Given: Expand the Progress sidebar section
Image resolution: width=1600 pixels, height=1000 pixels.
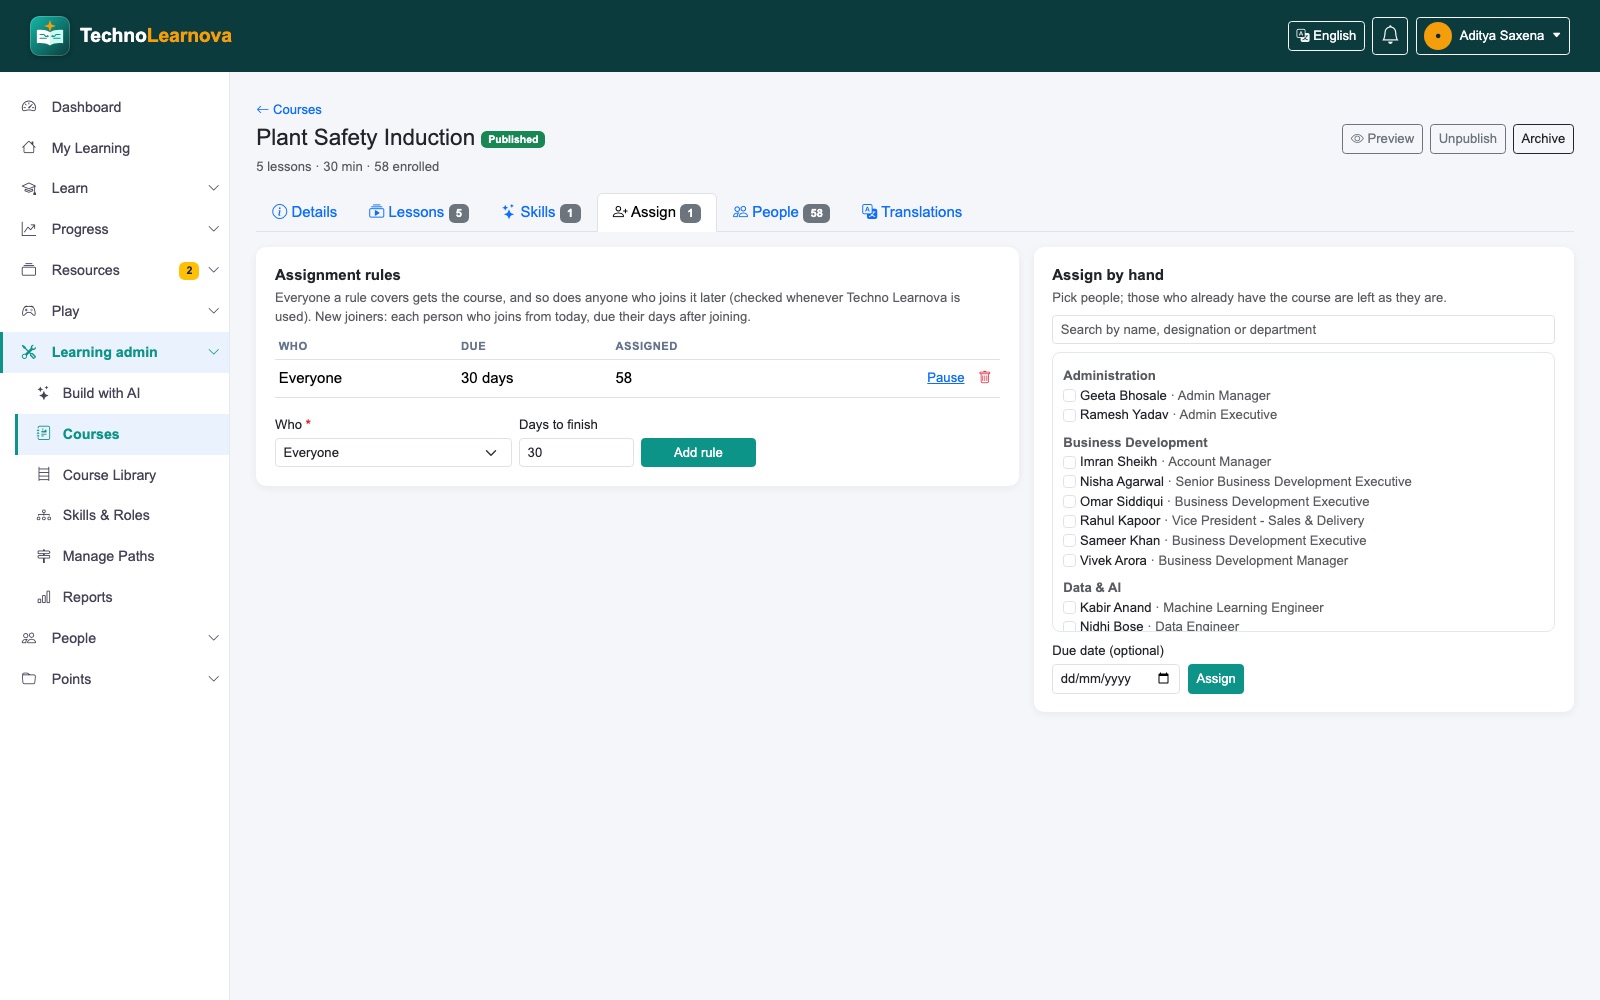Looking at the screenshot, I should pyautogui.click(x=114, y=229).
